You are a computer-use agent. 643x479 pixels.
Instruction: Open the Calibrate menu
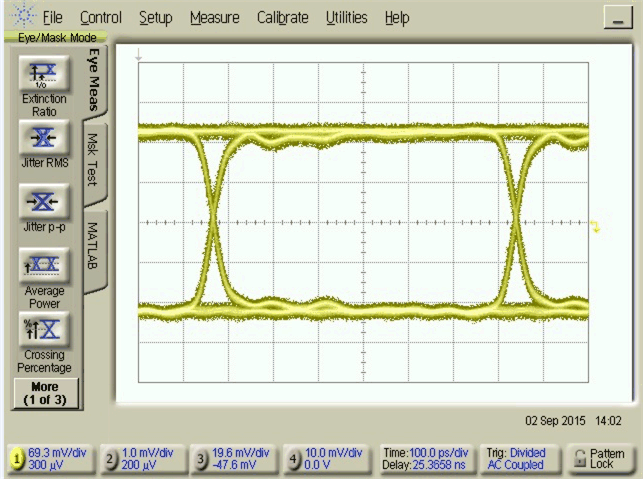[283, 18]
